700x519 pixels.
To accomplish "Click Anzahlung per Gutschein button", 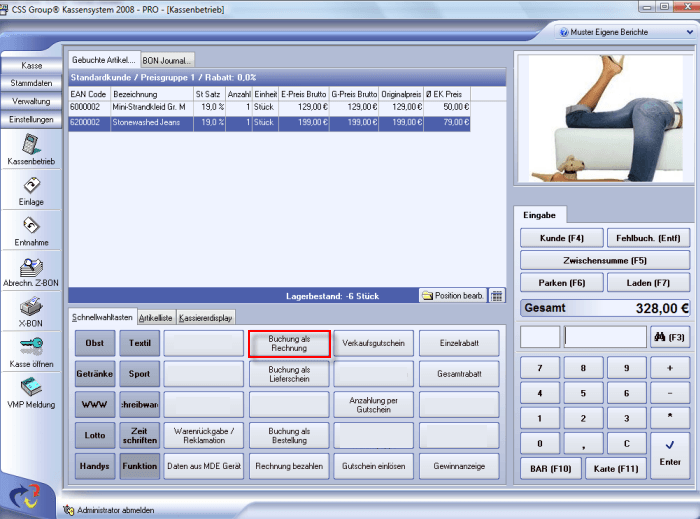I will click(x=373, y=405).
